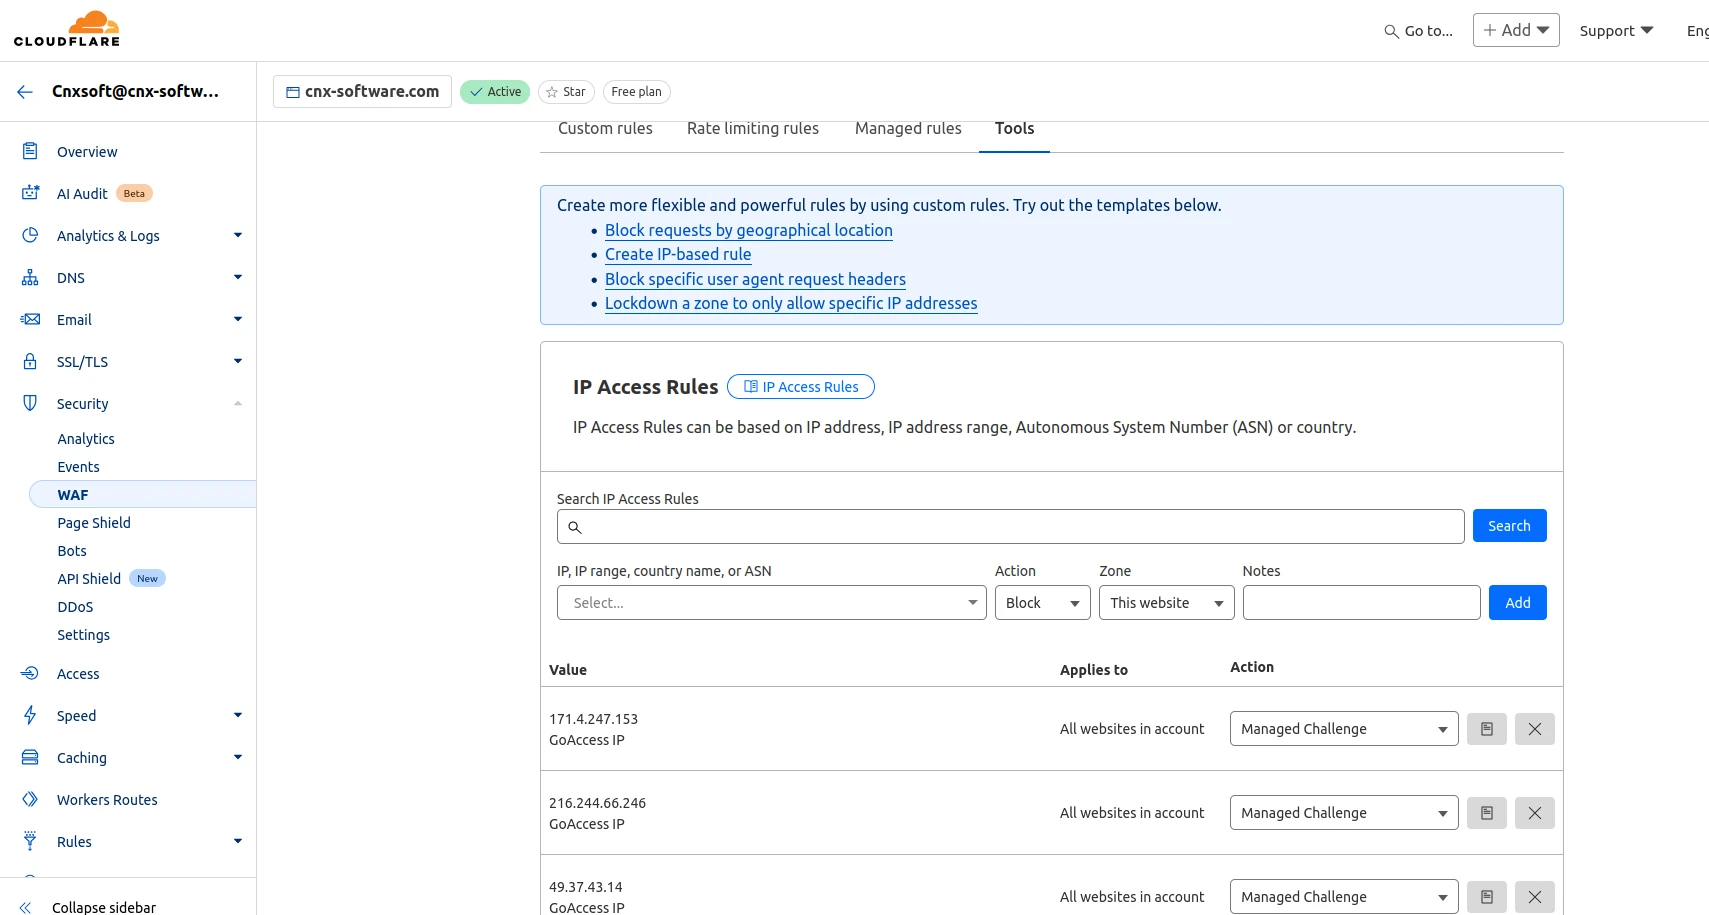Click the Rules funnel icon

(x=30, y=841)
